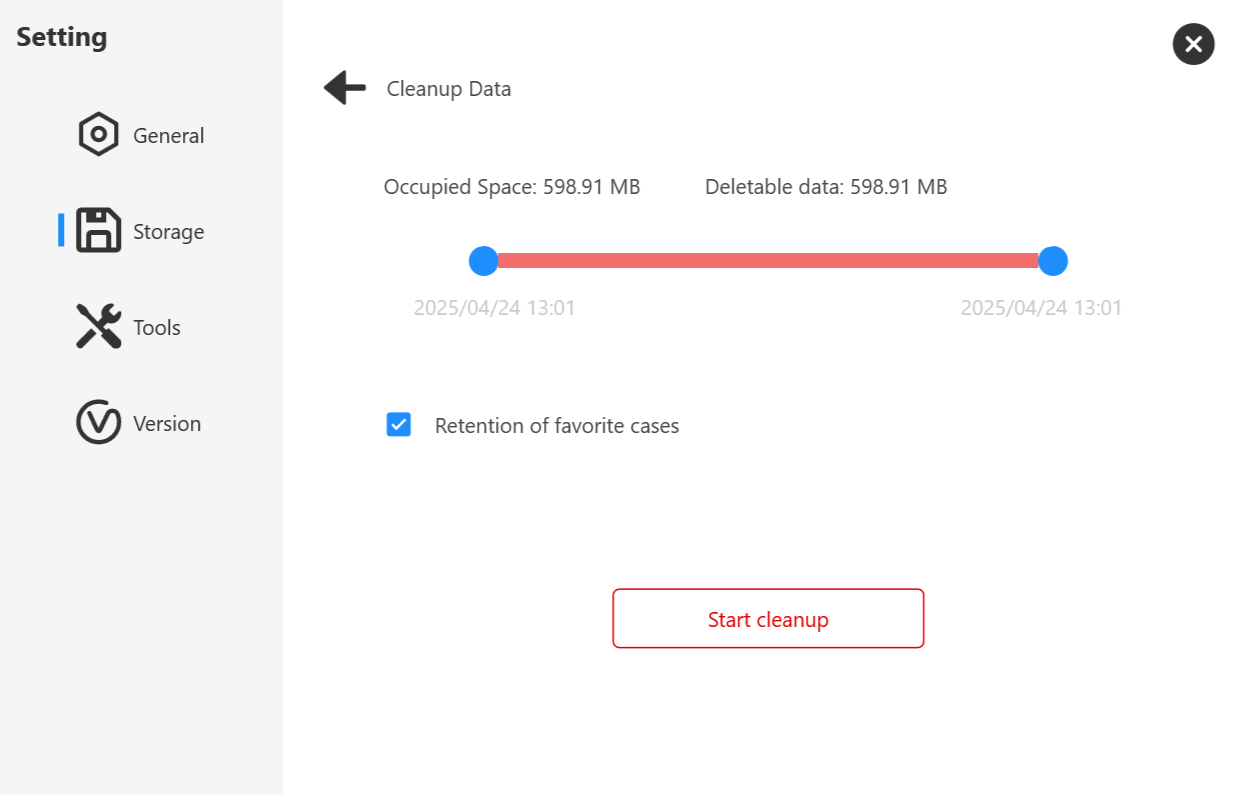Click the Storage floppy disk icon
The width and height of the screenshot is (1236, 795).
(x=99, y=231)
